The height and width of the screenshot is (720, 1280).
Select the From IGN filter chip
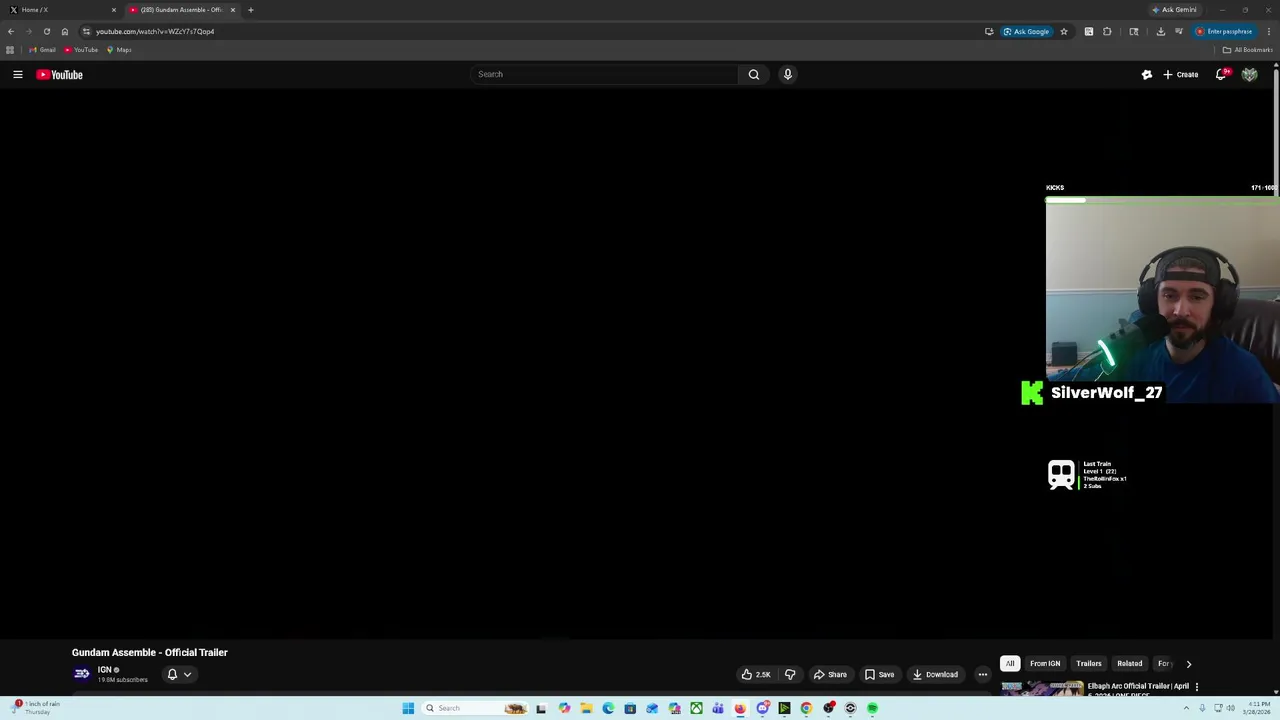1045,664
